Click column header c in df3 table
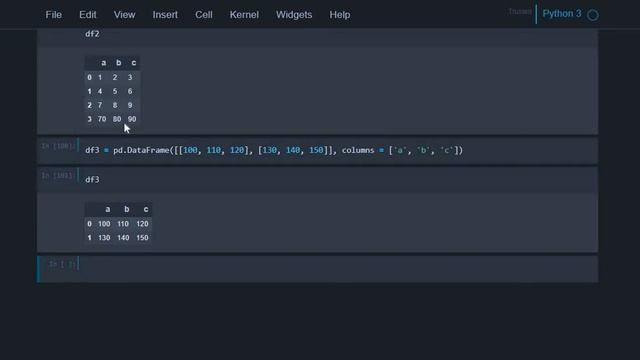640x360 pixels. 146,209
